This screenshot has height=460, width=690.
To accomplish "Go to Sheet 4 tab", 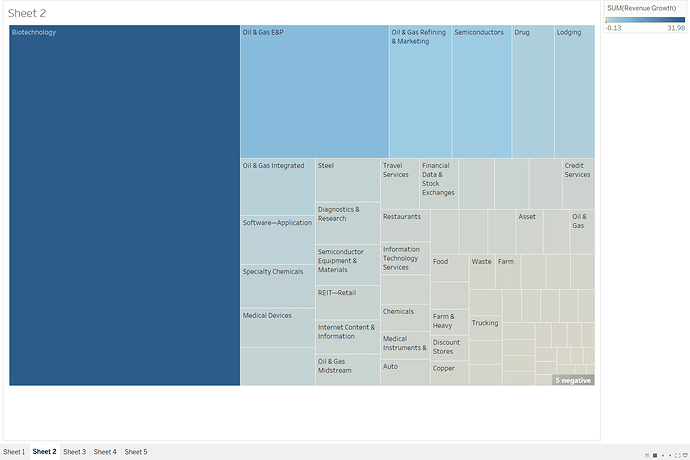I will (105, 452).
